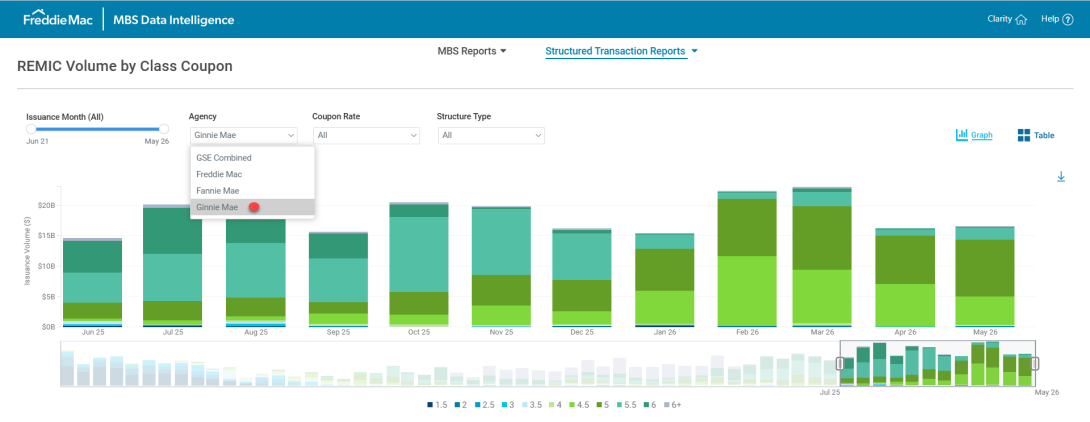This screenshot has height=422, width=1090.
Task: Open the MBS Reports menu
Action: [x=472, y=51]
